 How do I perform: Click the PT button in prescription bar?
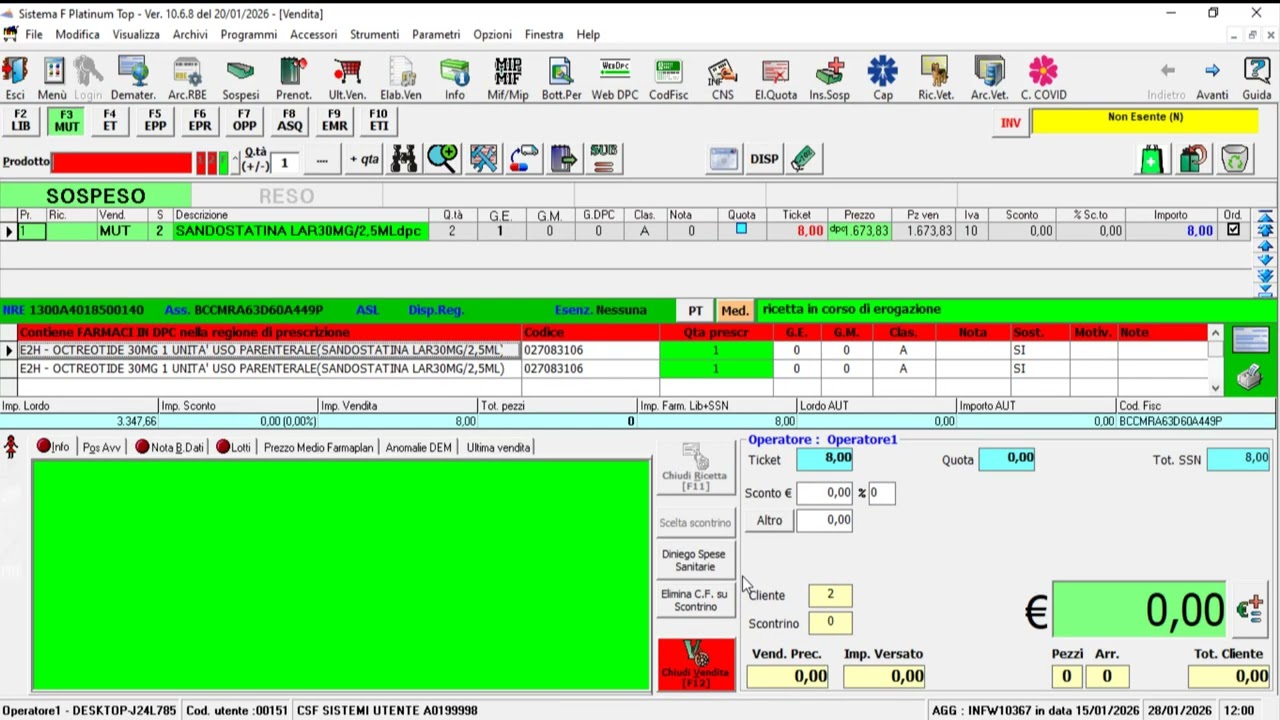point(695,310)
